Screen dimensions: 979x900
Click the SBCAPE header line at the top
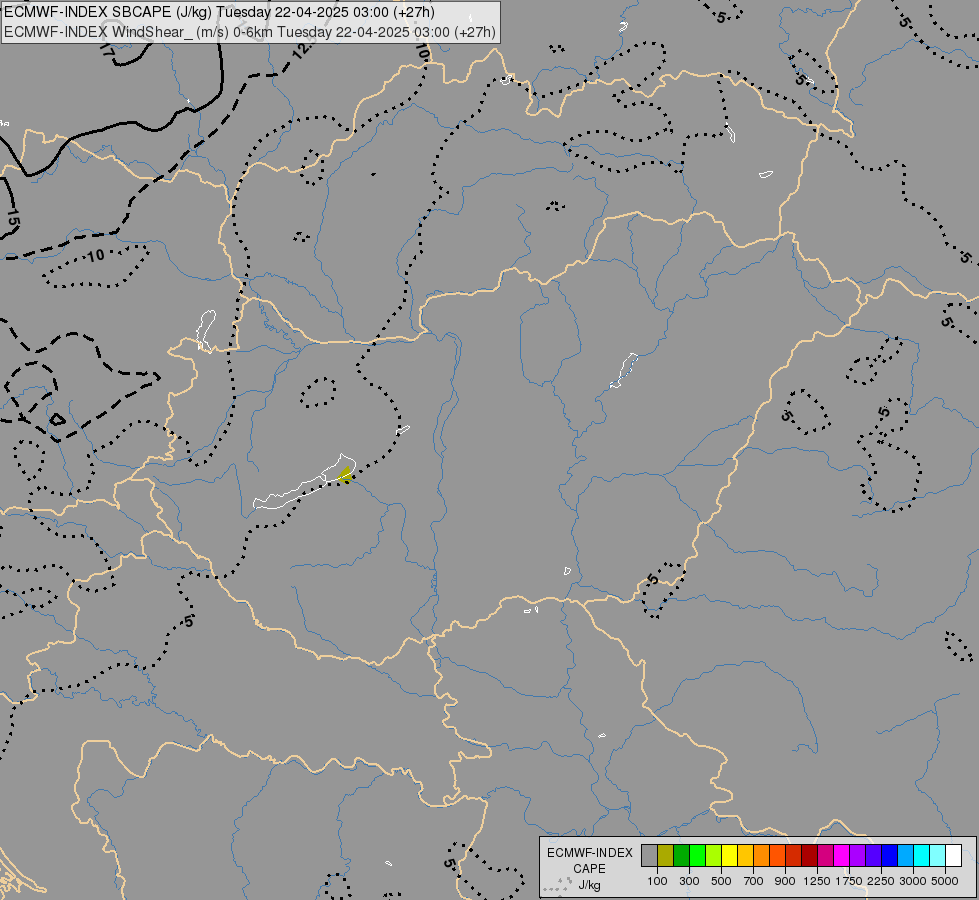219,12
